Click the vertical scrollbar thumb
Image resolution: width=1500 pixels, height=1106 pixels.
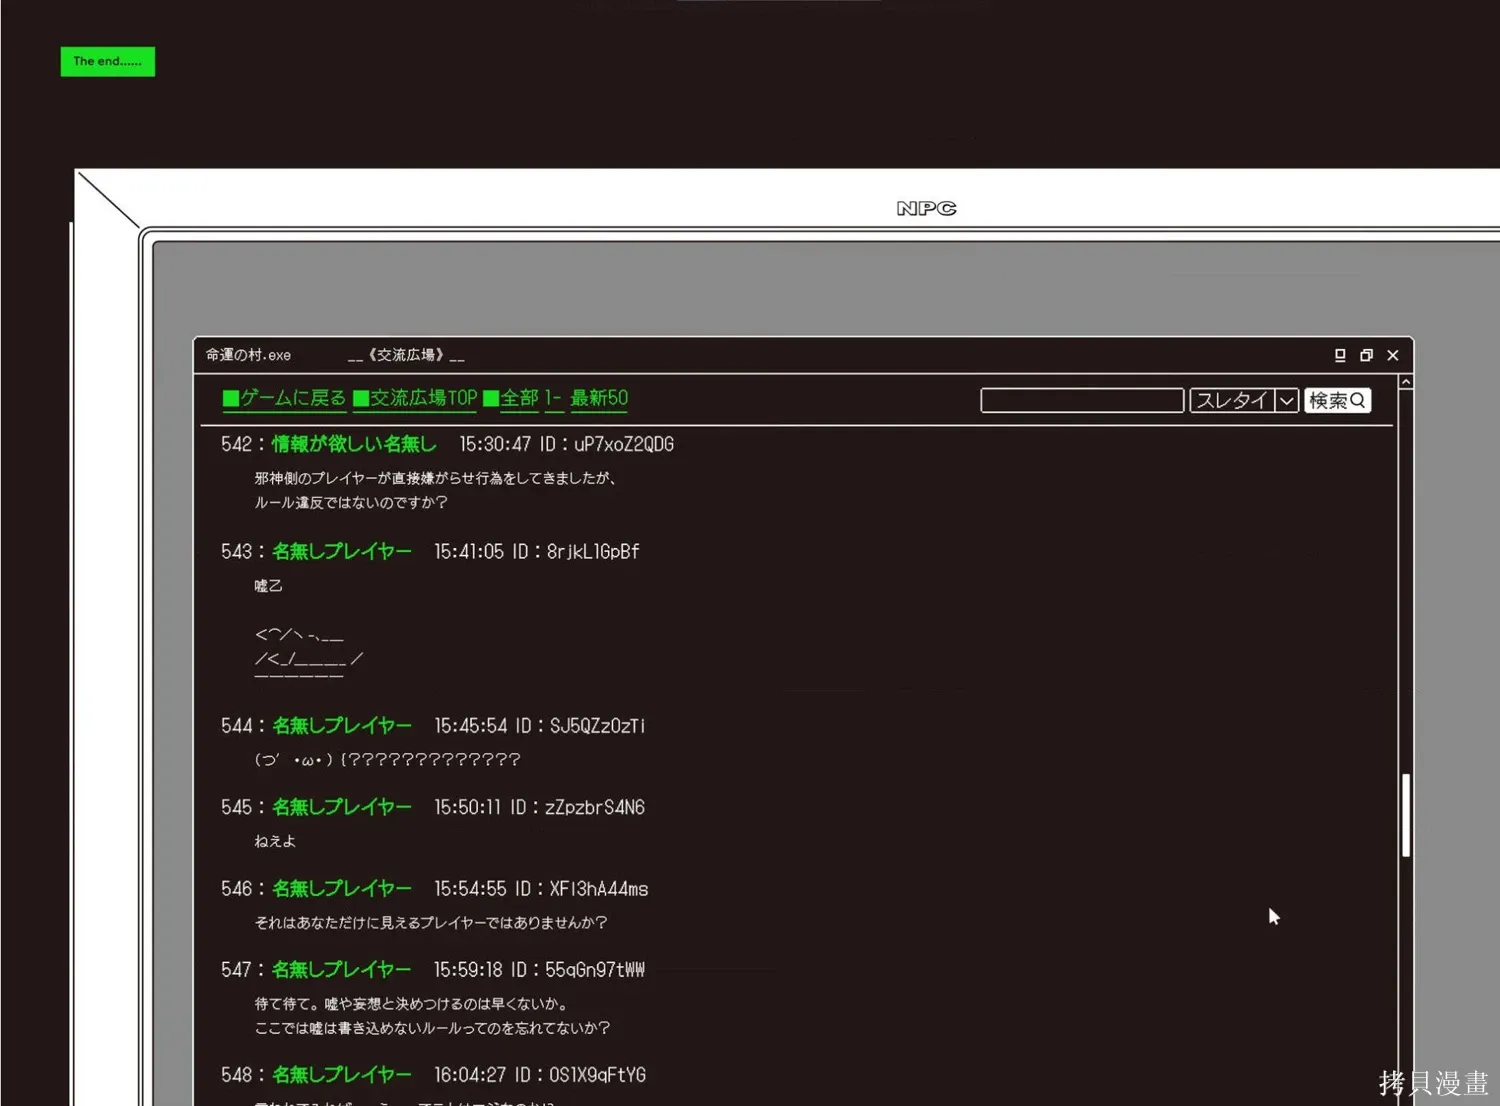(1406, 815)
